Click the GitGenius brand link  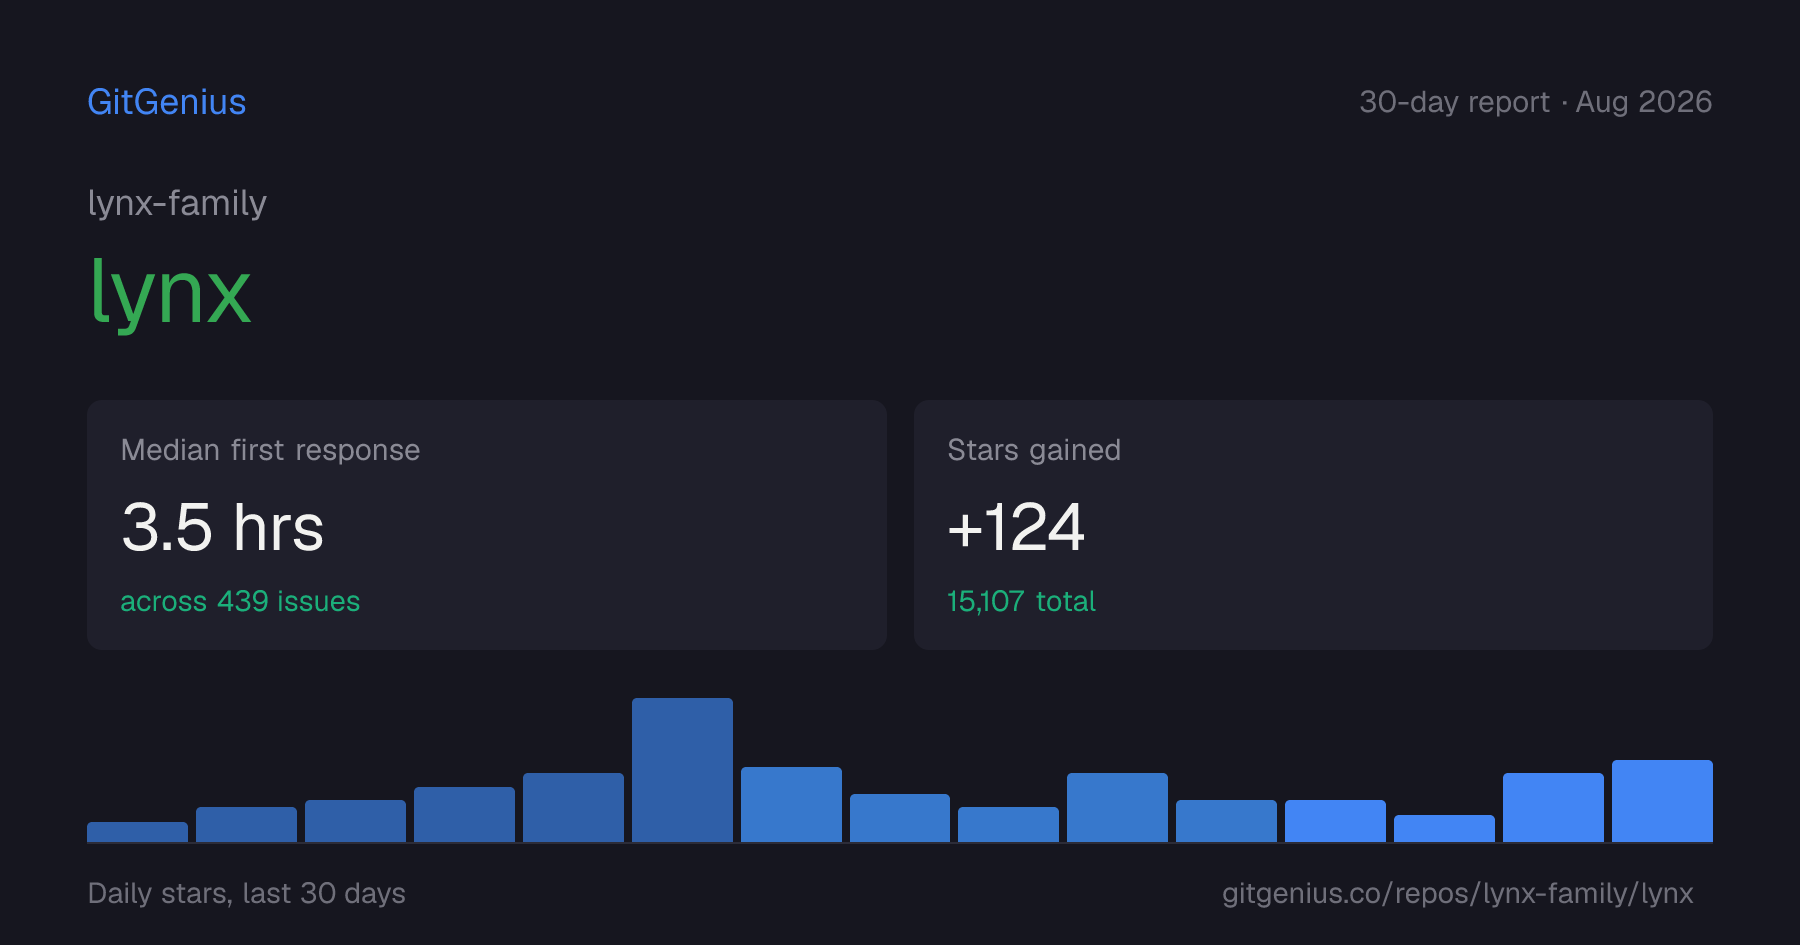coord(167,102)
